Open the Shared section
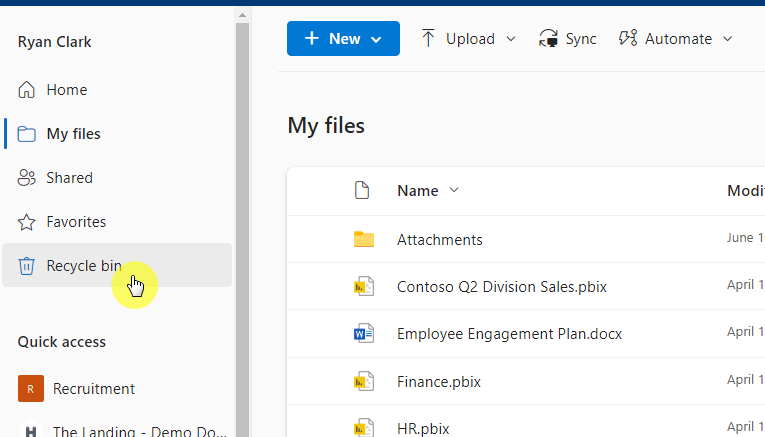 (117, 178)
